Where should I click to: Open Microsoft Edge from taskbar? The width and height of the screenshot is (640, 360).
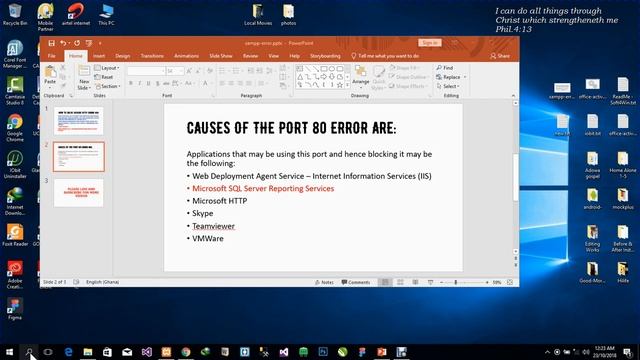pyautogui.click(x=68, y=352)
